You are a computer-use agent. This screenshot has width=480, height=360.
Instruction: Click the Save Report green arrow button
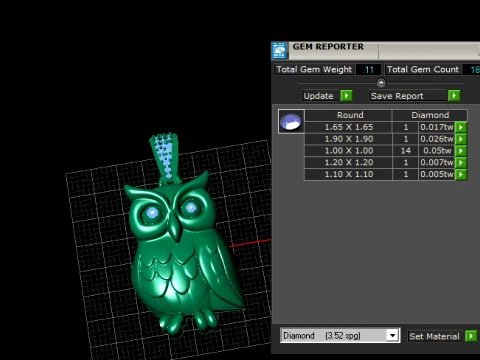[454, 96]
